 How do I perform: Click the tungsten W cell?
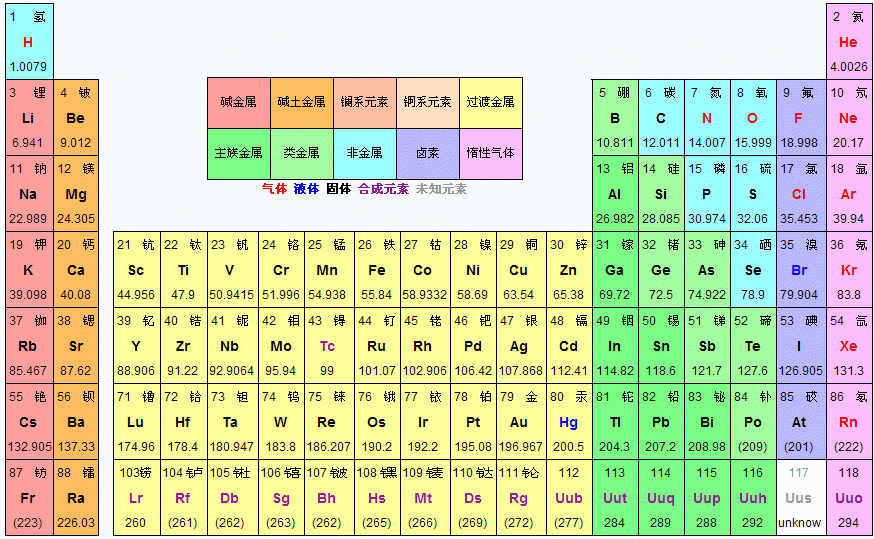281,421
